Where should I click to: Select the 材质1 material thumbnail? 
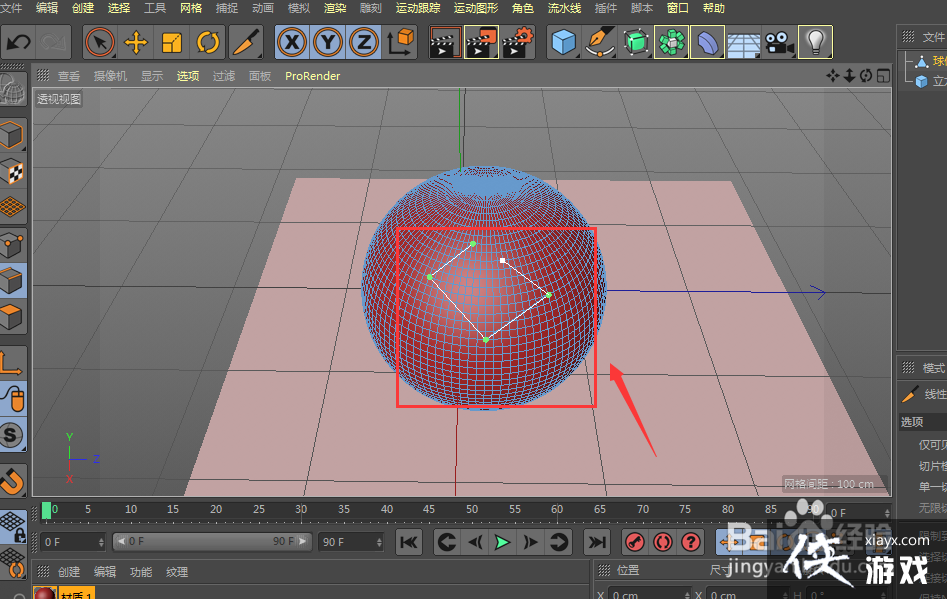(45, 592)
